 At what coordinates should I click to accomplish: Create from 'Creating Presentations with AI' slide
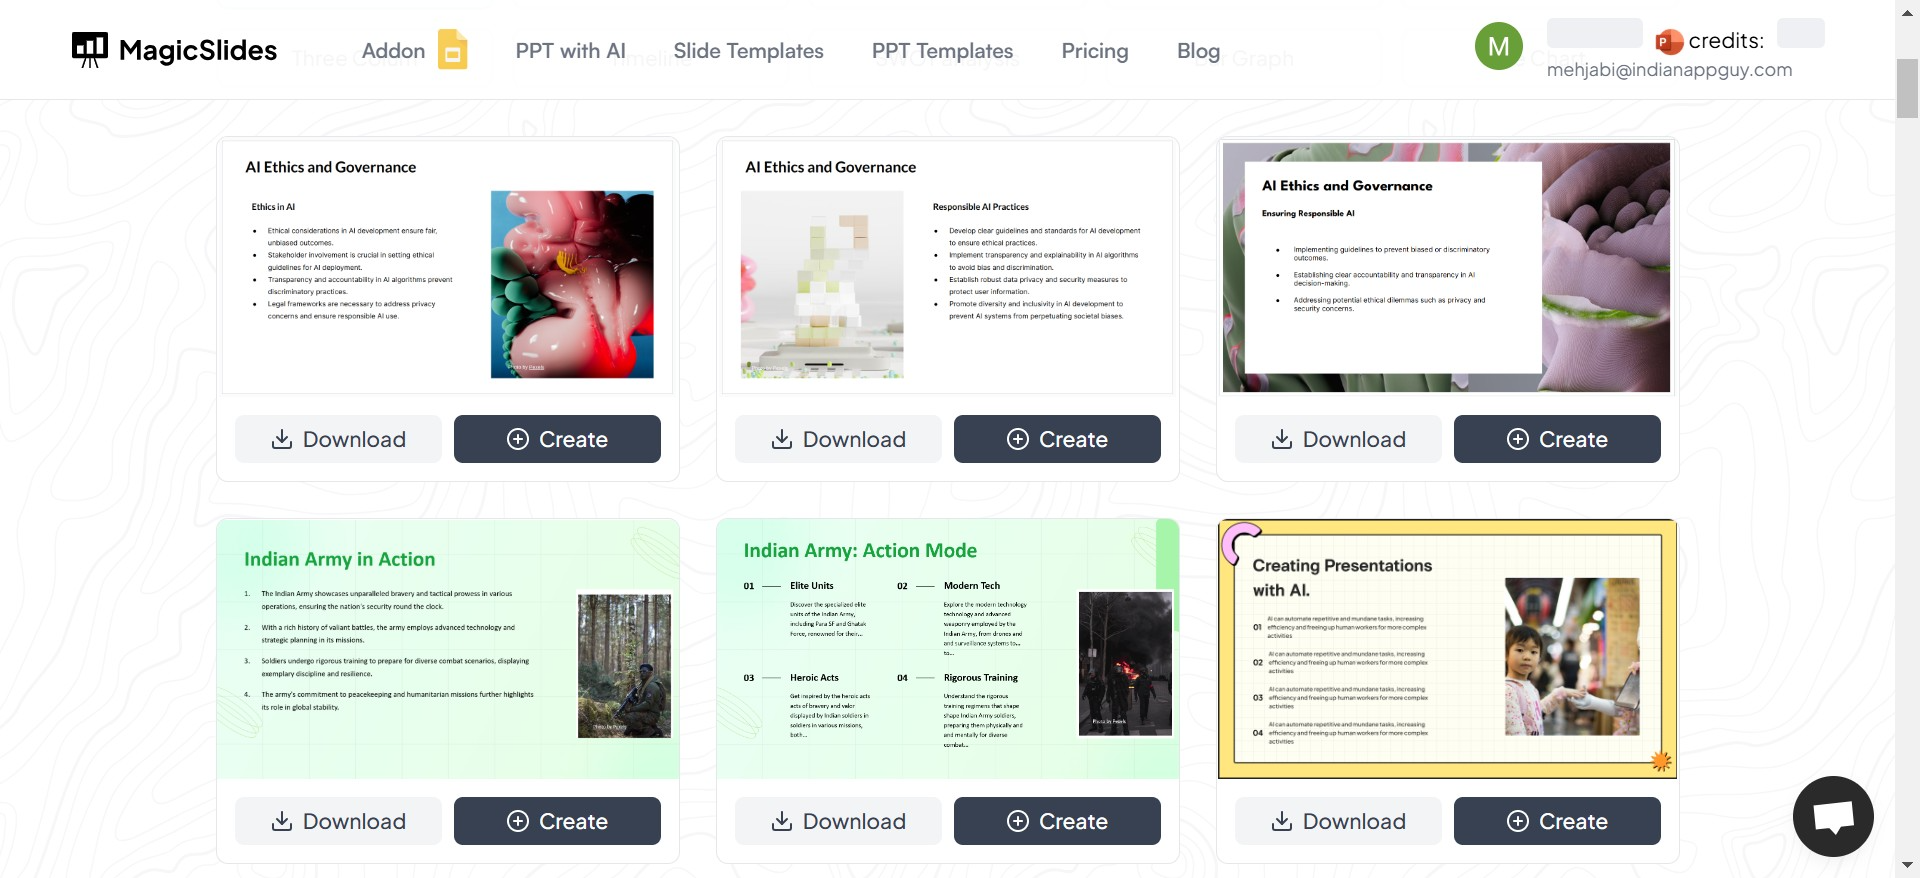point(1557,821)
